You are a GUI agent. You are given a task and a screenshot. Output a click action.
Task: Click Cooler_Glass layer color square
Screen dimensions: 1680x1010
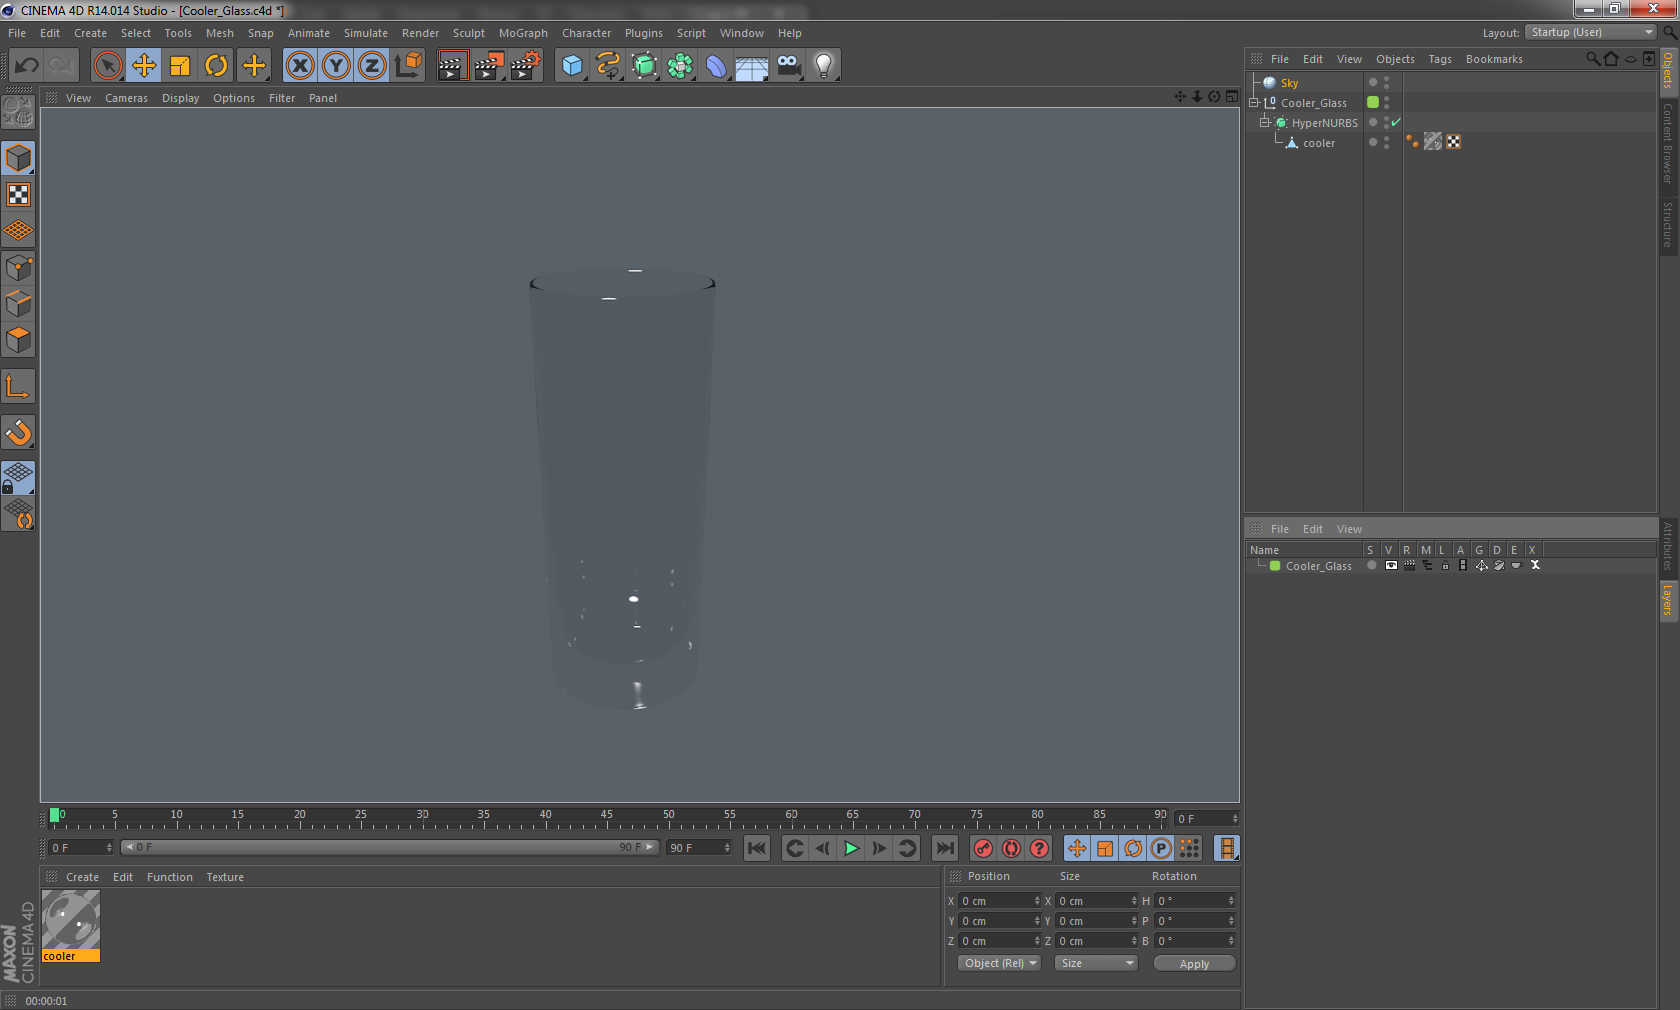[x=1373, y=102]
